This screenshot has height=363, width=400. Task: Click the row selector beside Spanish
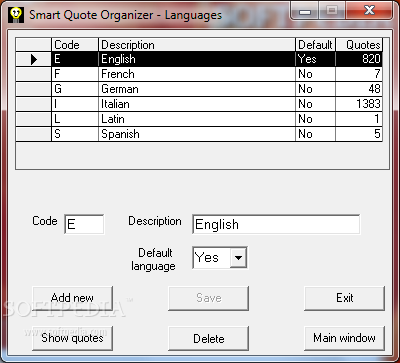click(34, 134)
